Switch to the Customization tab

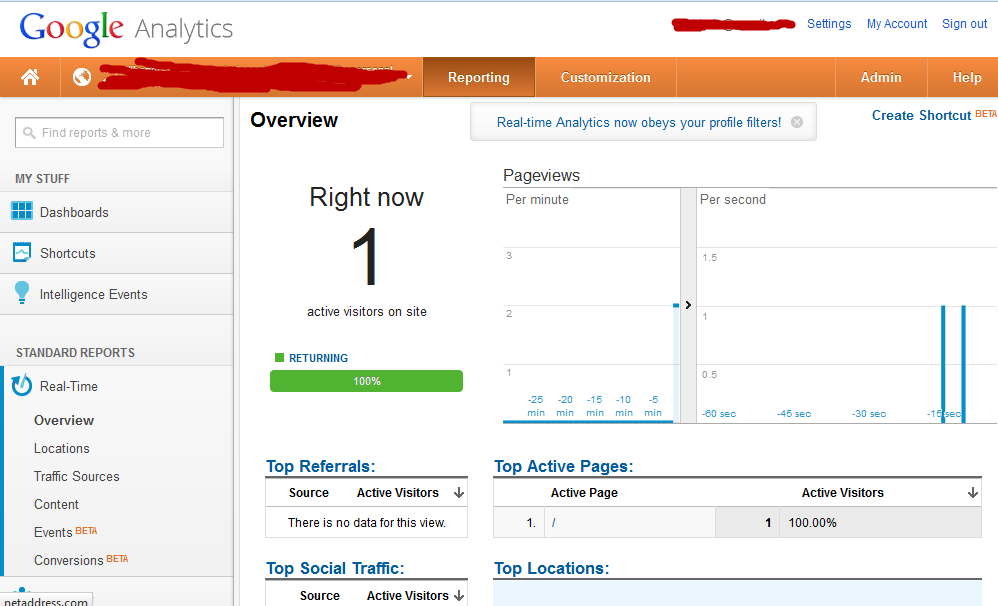click(605, 77)
